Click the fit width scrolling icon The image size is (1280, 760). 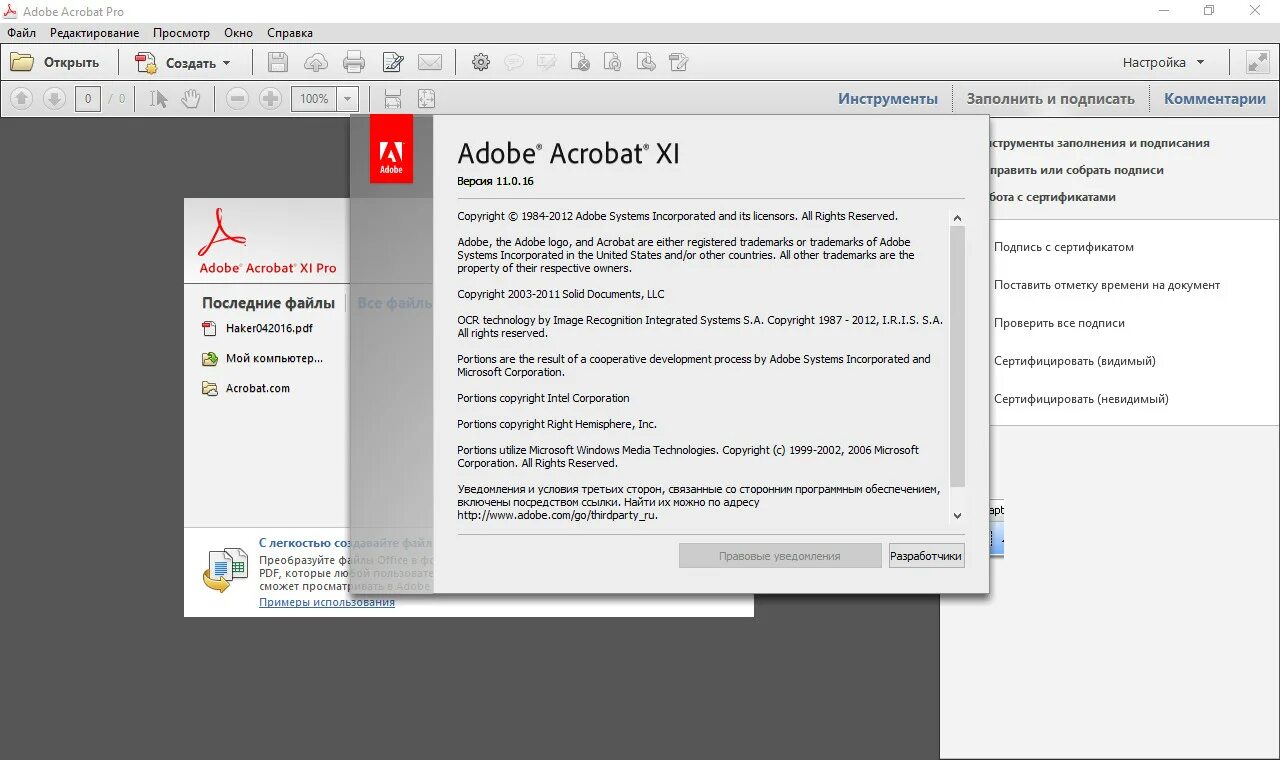393,99
